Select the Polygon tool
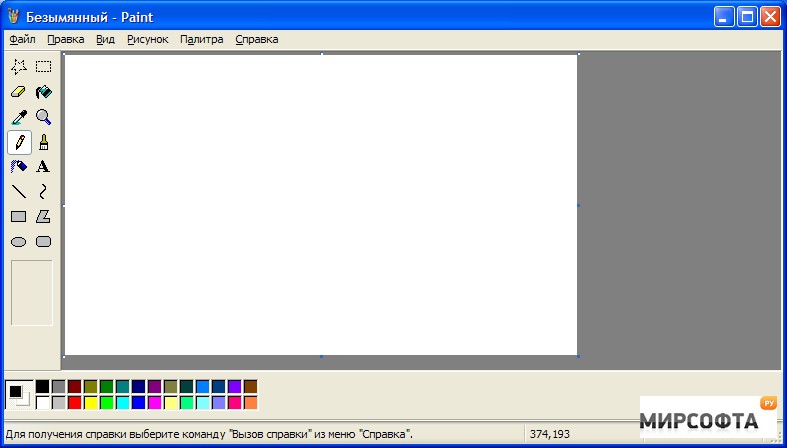 (x=44, y=217)
